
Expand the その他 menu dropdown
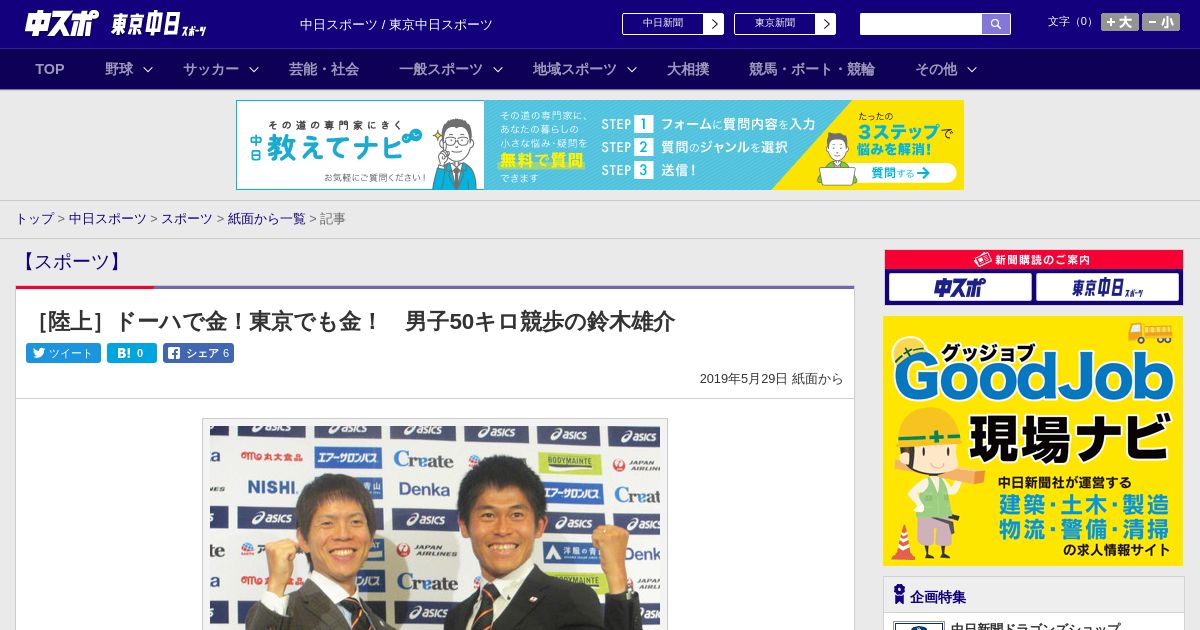point(946,69)
